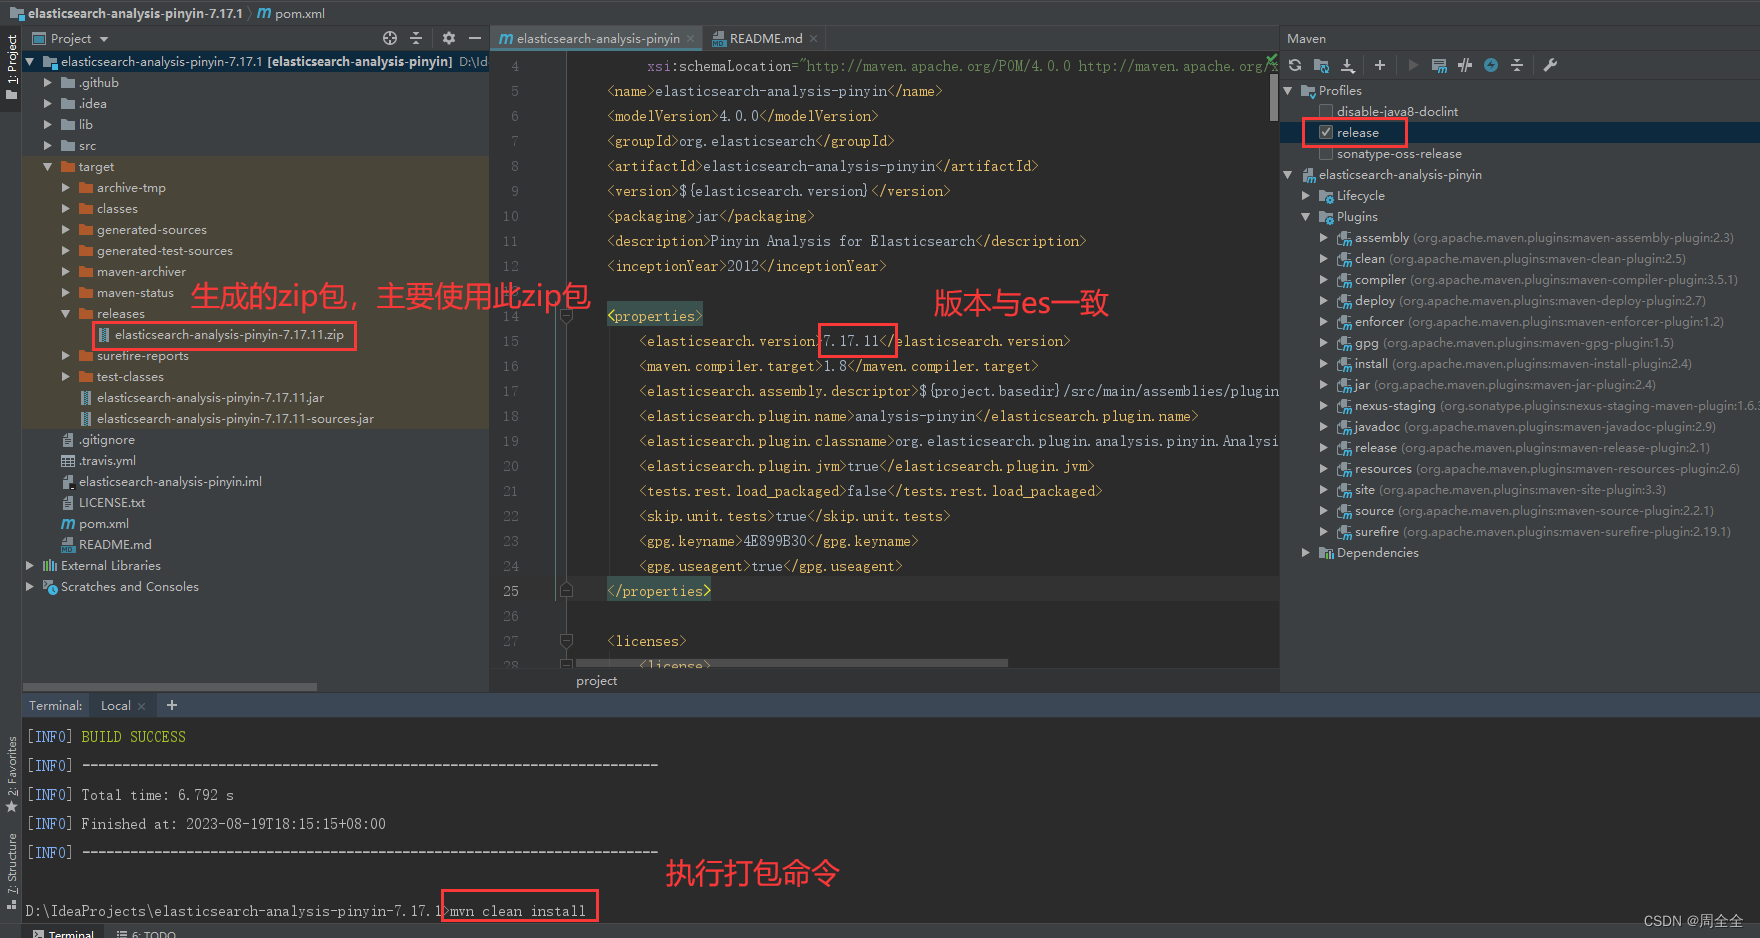This screenshot has width=1760, height=938.
Task: Open Favorites side tool window
Action: [12, 774]
